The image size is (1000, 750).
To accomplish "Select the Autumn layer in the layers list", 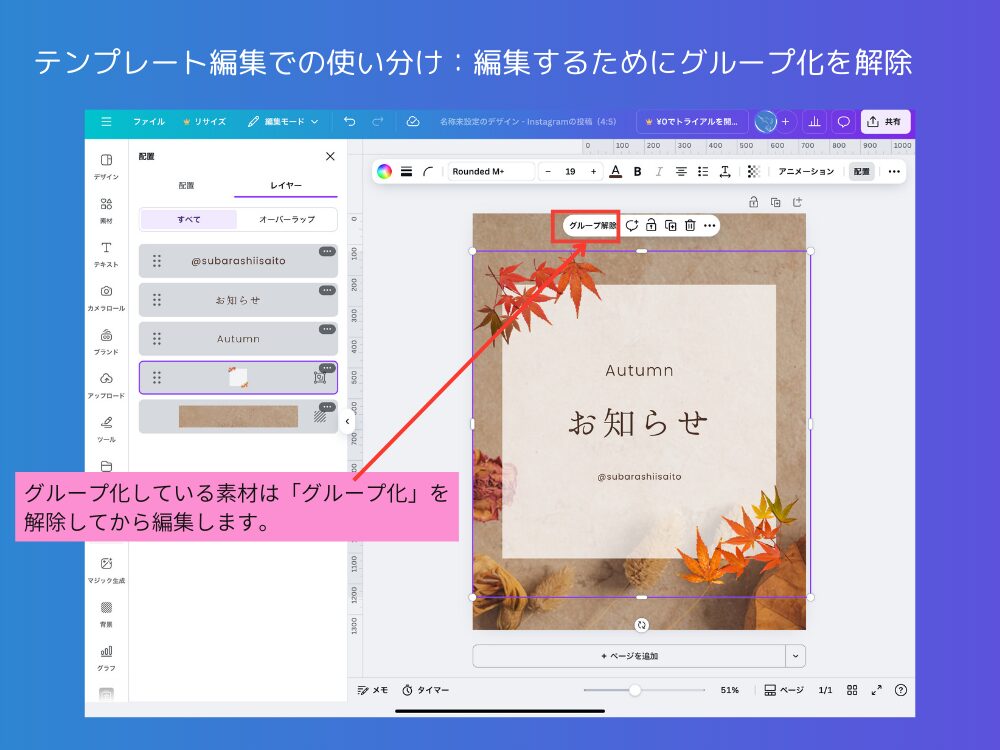I will (237, 338).
